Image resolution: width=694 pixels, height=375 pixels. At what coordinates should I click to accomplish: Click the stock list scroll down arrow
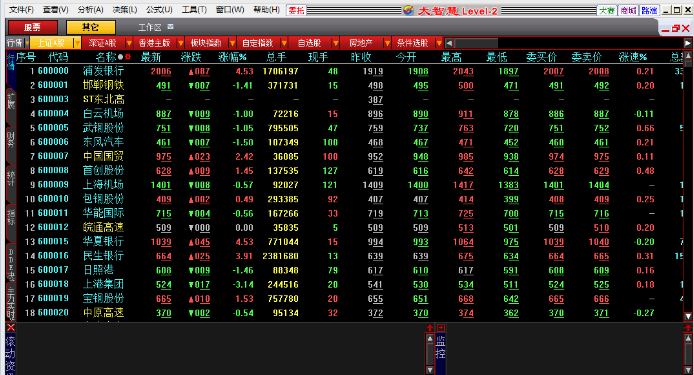click(x=688, y=317)
